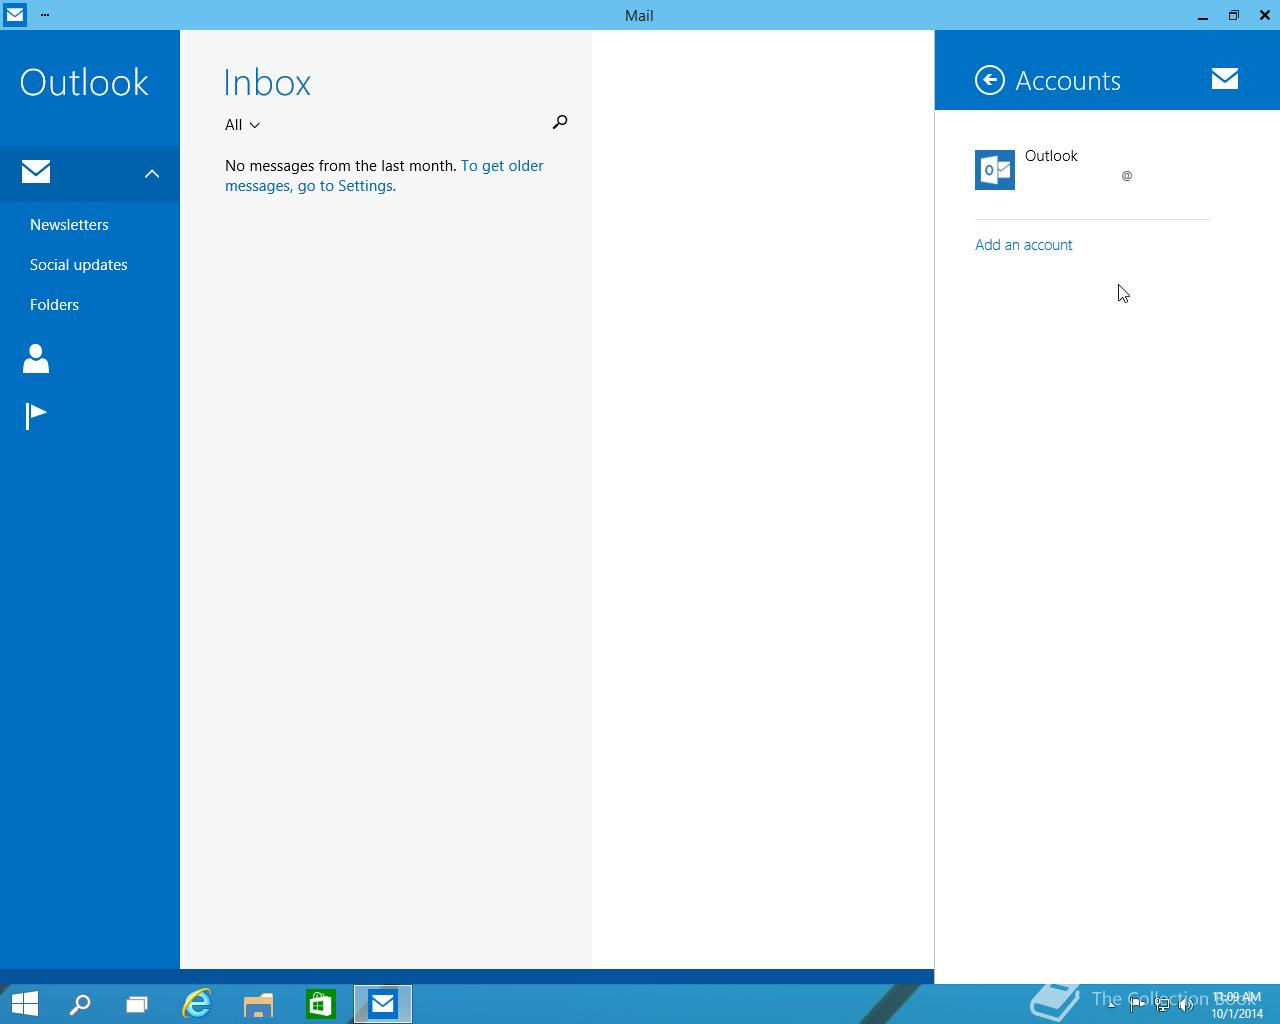Click the volume speaker tray icon

pyautogui.click(x=1186, y=1005)
